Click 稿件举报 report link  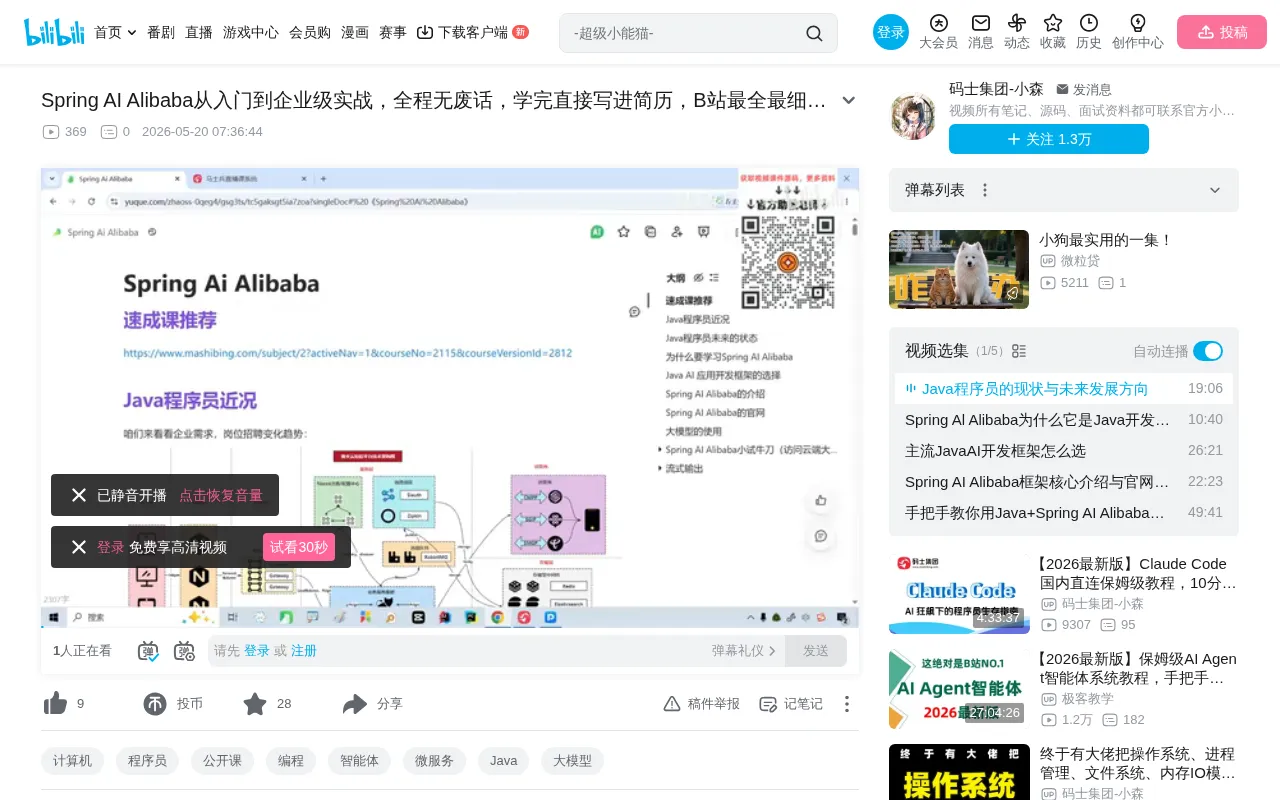point(702,704)
